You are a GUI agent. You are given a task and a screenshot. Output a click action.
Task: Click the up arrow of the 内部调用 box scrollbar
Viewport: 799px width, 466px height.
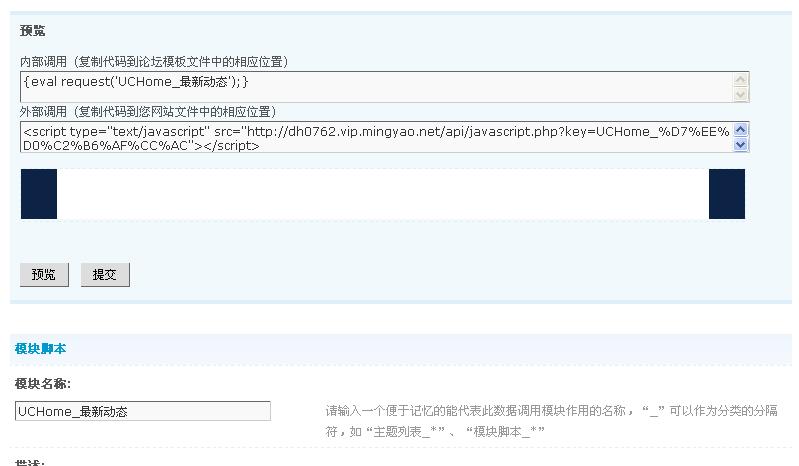tap(740, 79)
